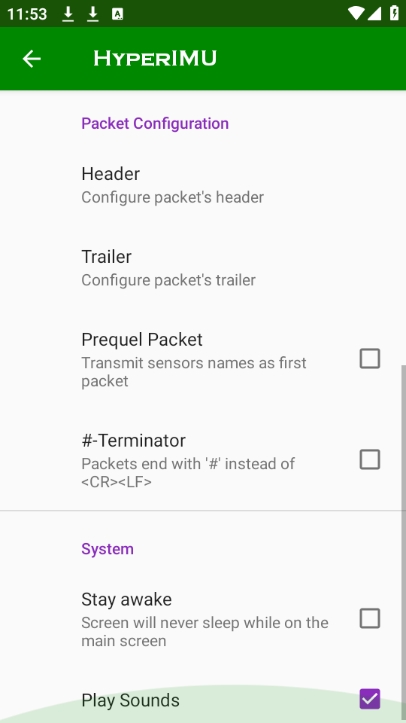Tap the Wi-Fi status icon
Viewport: 406px width, 723px height.
[x=355, y=13]
